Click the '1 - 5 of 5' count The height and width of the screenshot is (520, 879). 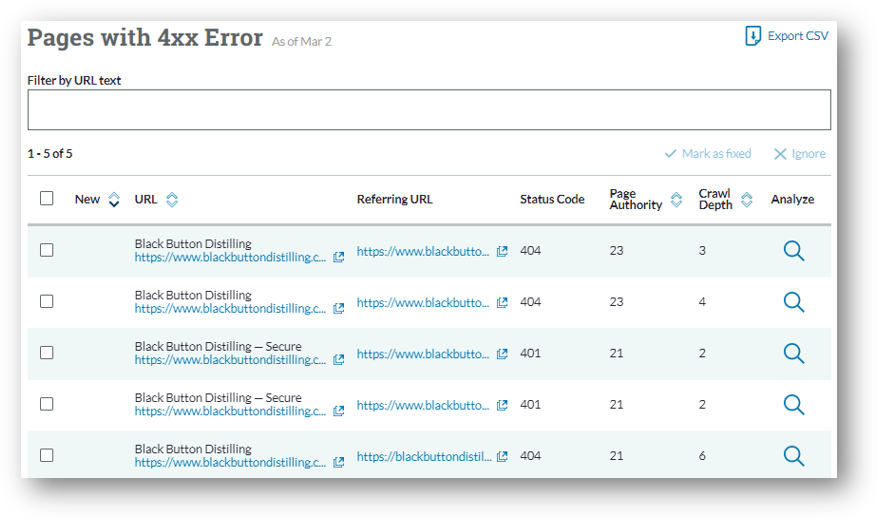(x=50, y=154)
